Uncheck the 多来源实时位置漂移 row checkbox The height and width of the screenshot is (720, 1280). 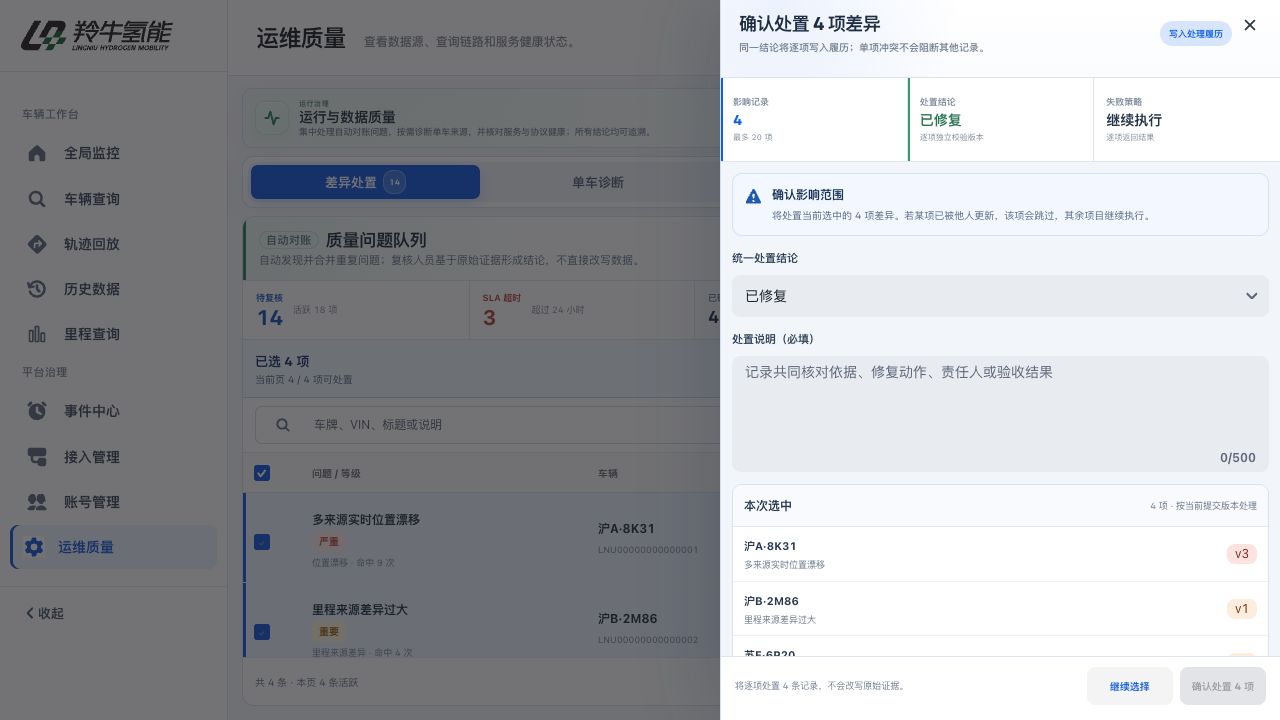[262, 542]
